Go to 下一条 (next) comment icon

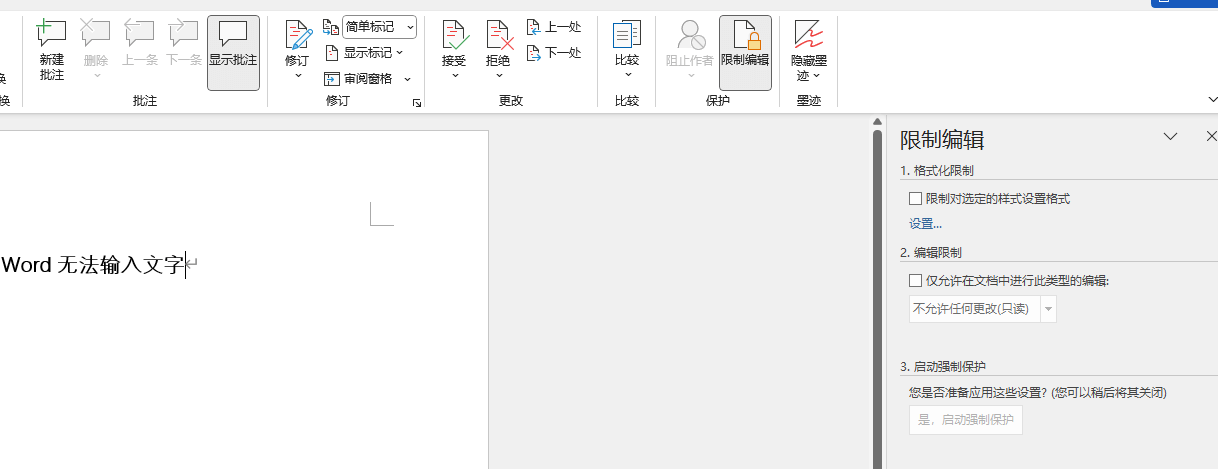pos(184,35)
